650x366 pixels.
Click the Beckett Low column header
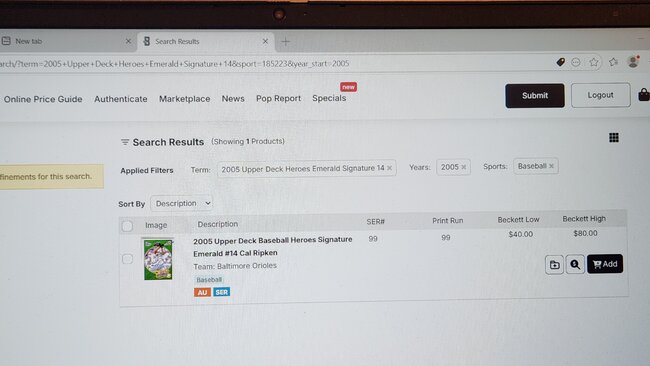pos(519,220)
